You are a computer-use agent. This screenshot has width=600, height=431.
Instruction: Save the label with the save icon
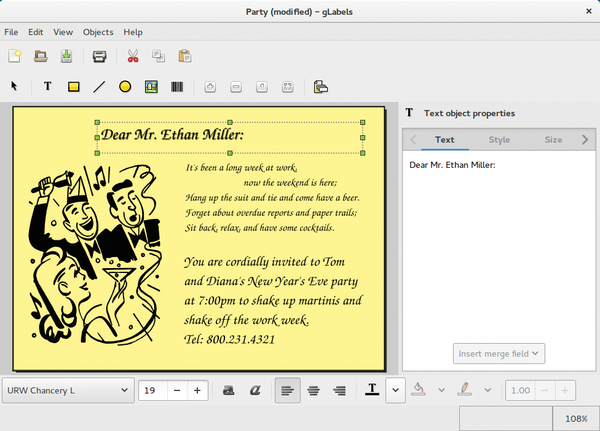(66, 56)
